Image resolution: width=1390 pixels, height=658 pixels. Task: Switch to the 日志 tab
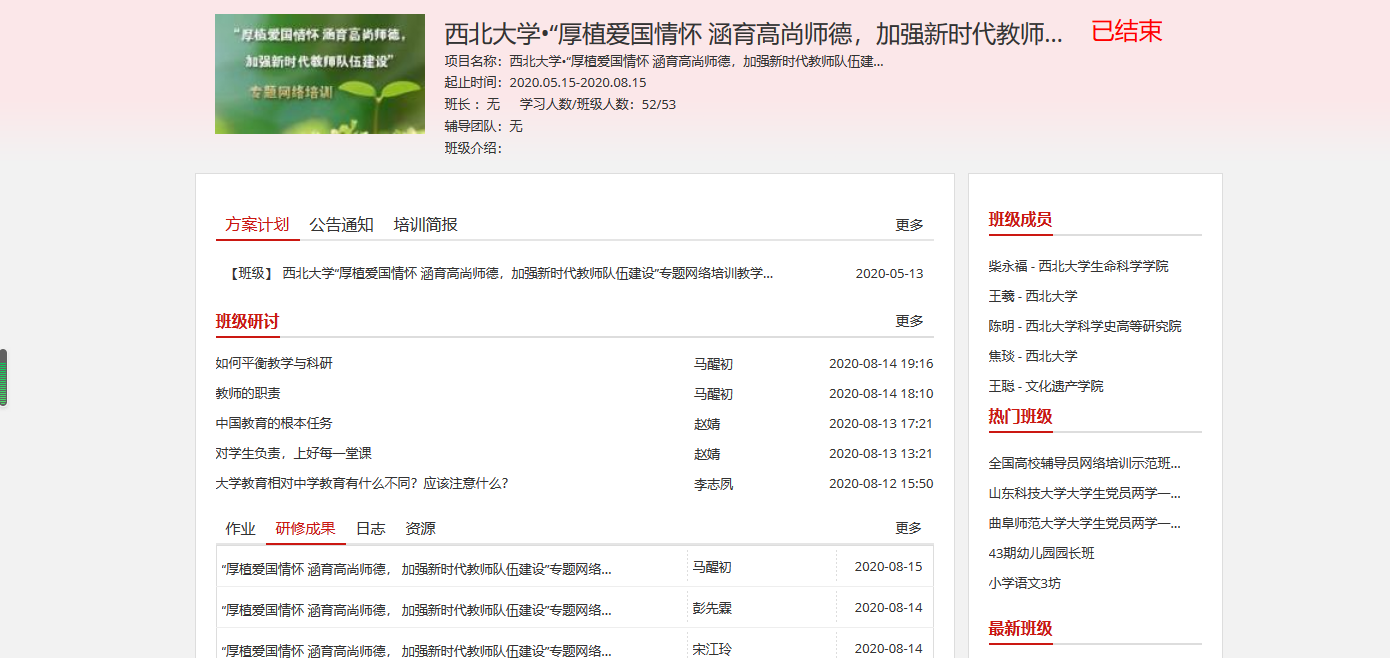point(371,529)
